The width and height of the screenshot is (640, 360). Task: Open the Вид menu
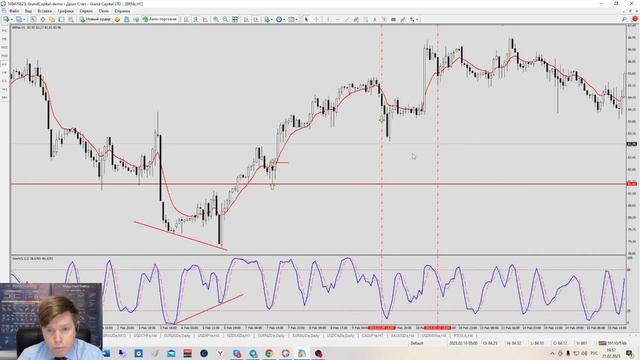click(x=29, y=11)
